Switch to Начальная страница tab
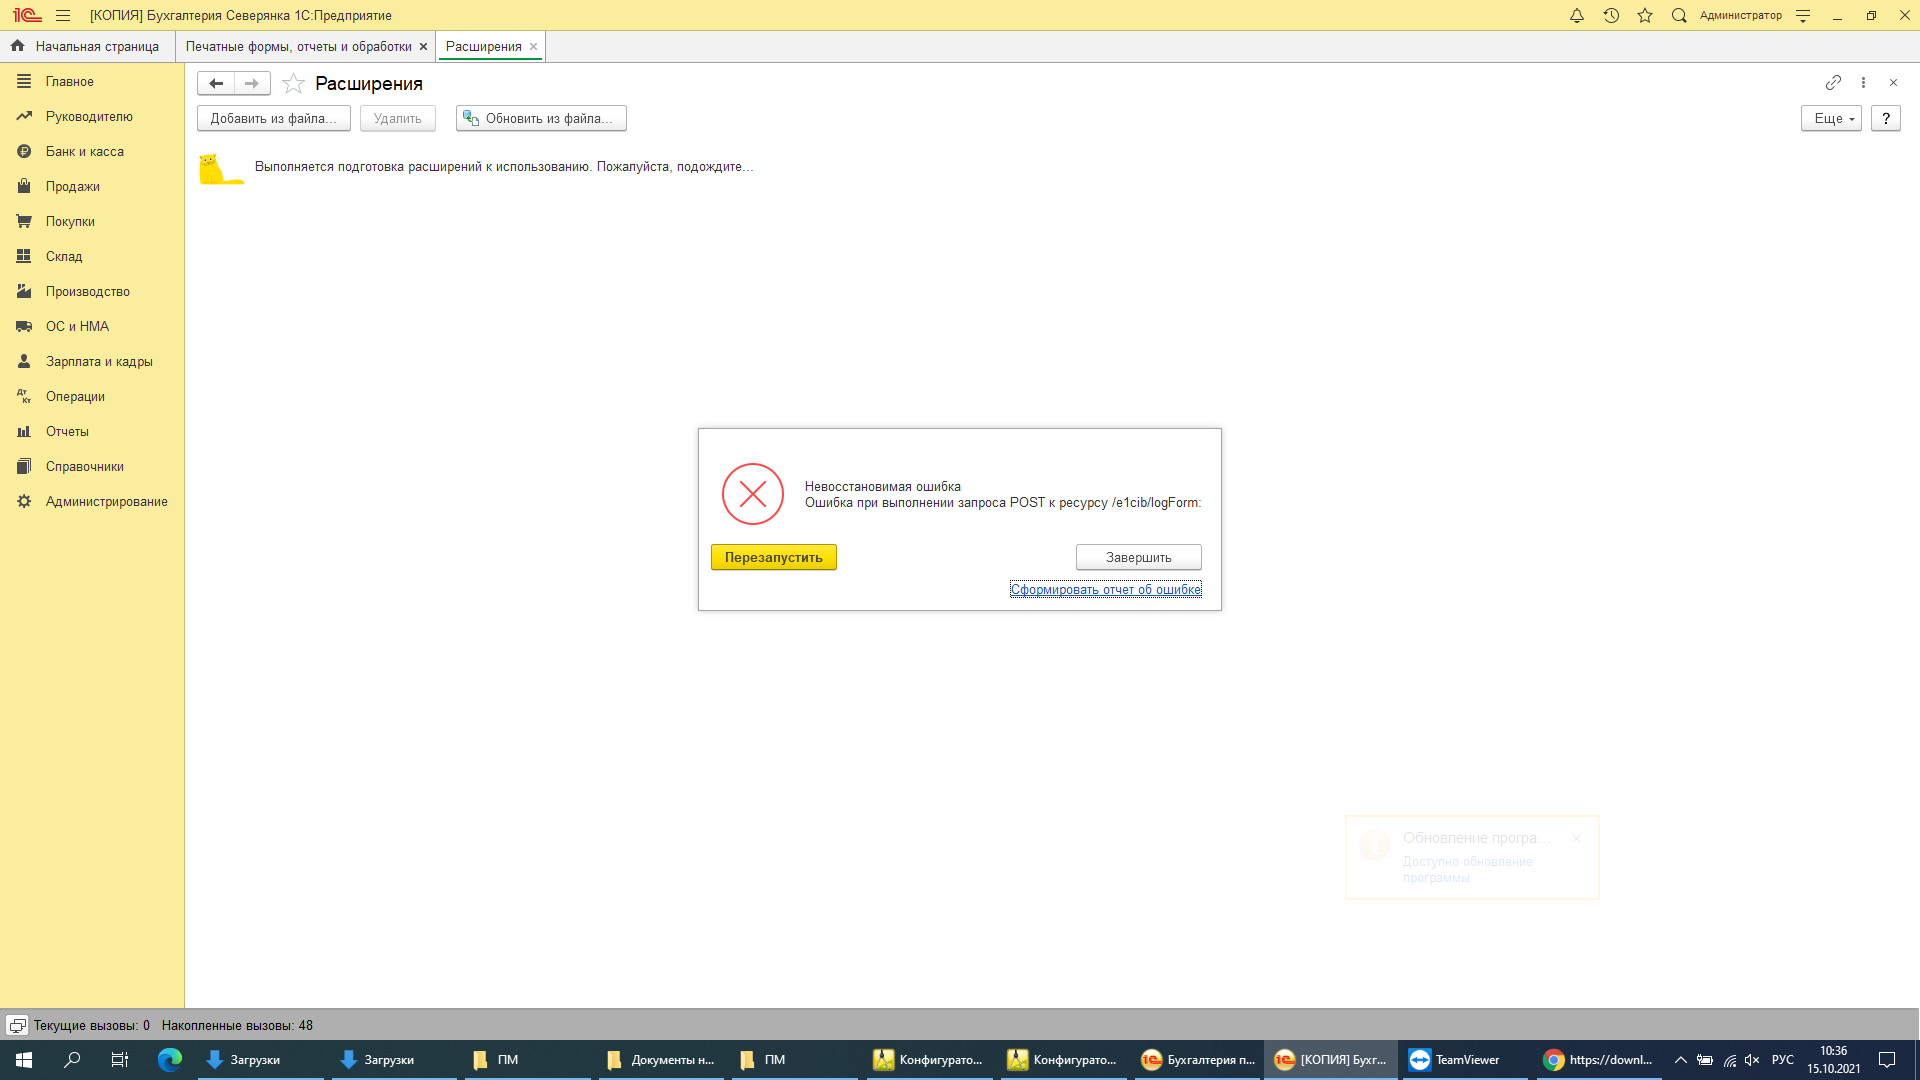 tap(87, 46)
